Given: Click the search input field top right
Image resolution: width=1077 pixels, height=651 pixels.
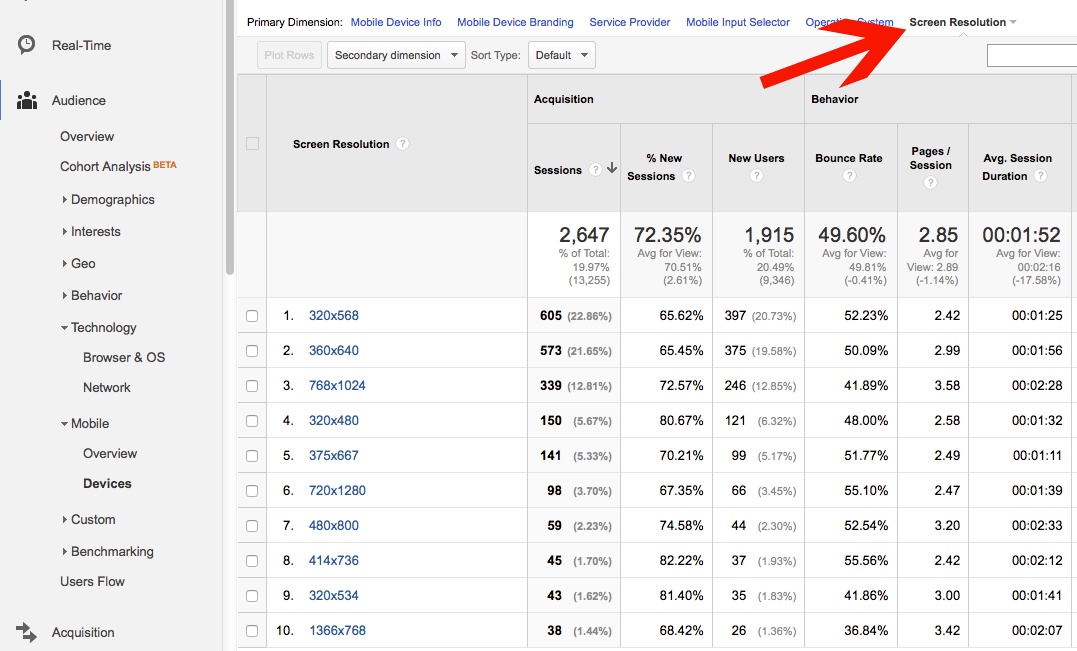Looking at the screenshot, I should (x=1032, y=55).
